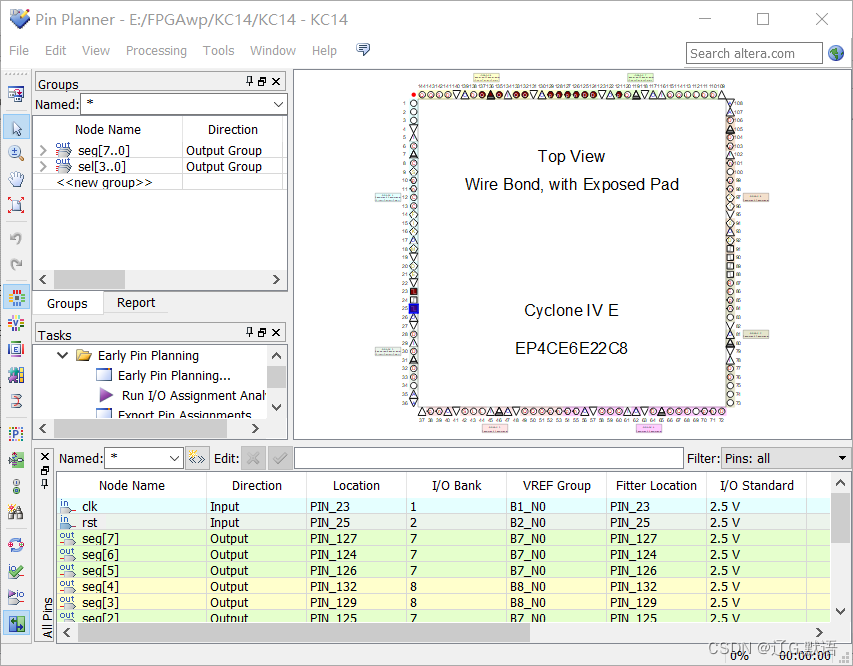Select the rst node row
Viewport: 853px width, 666px height.
(443, 522)
